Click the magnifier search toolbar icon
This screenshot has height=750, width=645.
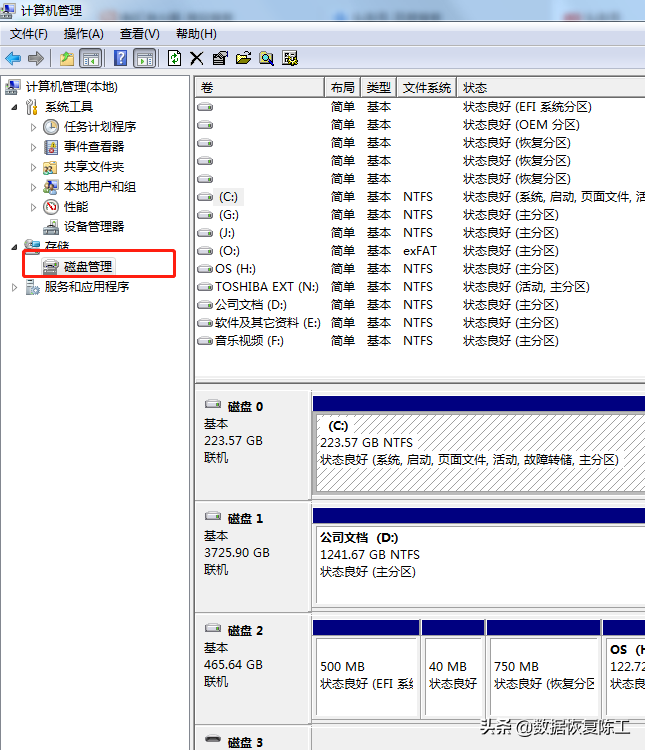pyautogui.click(x=267, y=58)
